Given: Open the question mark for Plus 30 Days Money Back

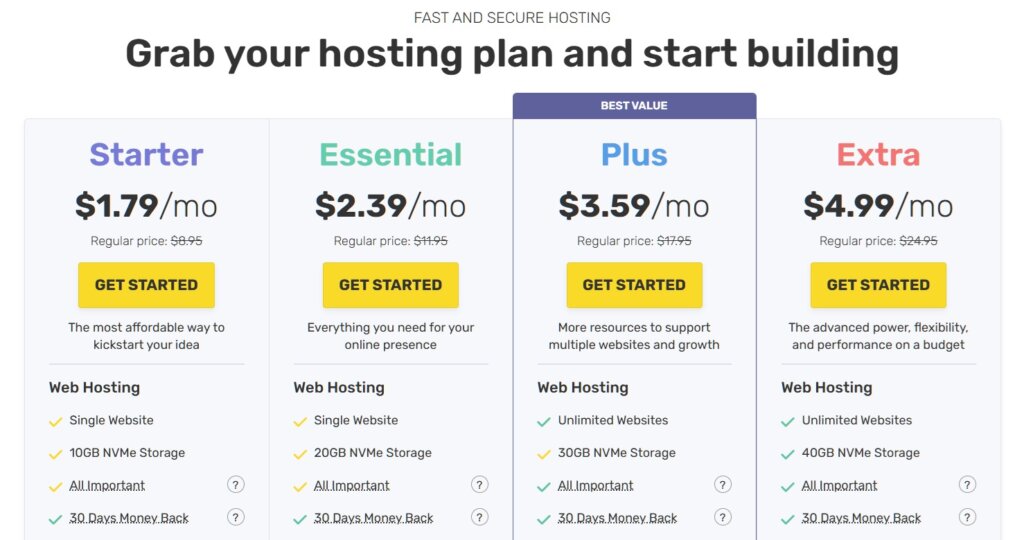Looking at the screenshot, I should 723,517.
